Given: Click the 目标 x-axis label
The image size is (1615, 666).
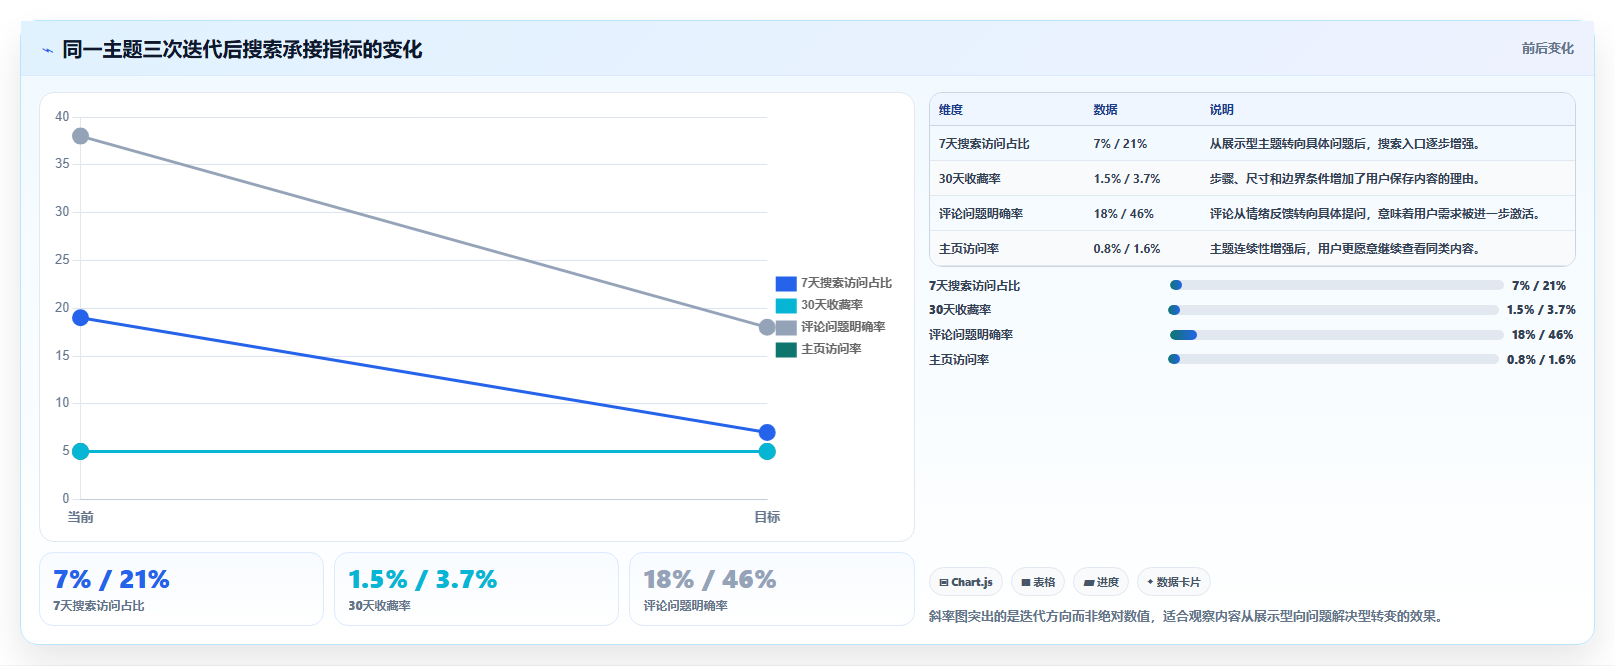Looking at the screenshot, I should click(x=767, y=517).
